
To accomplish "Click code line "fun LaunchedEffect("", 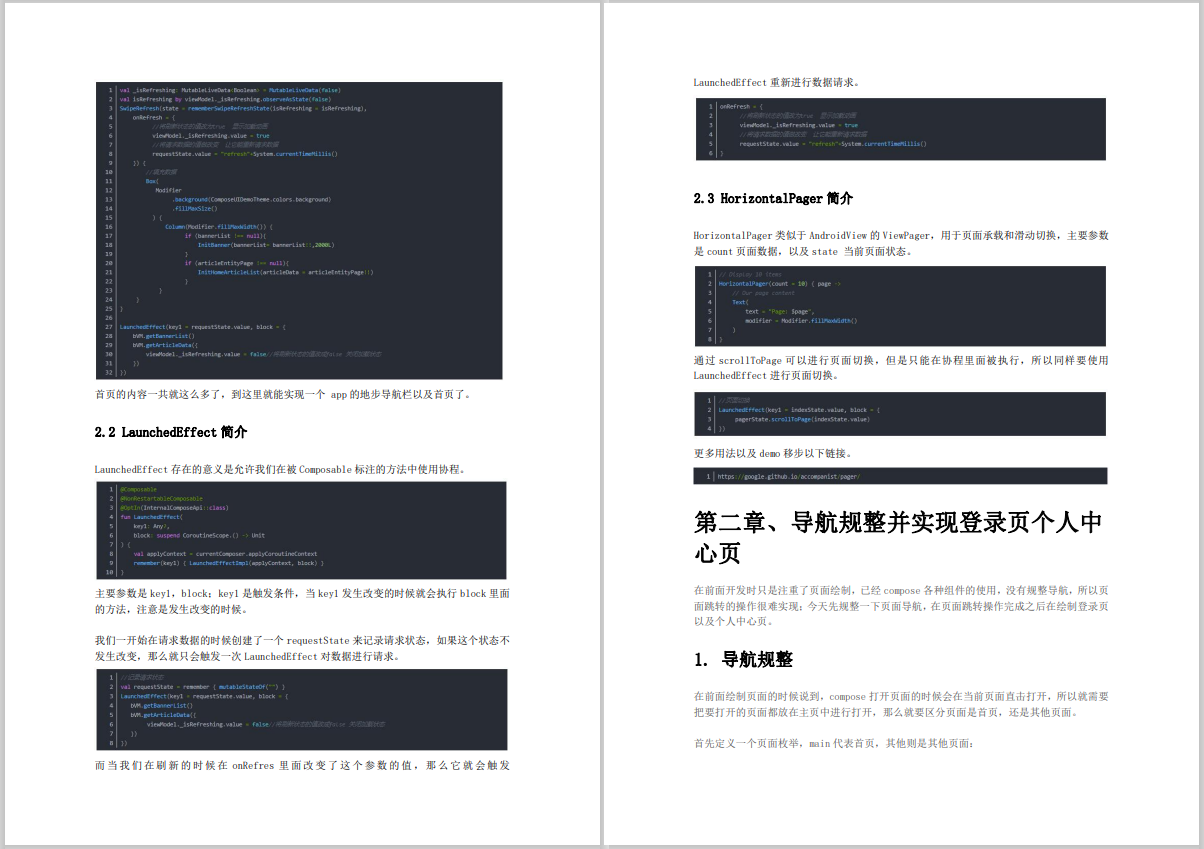I will pos(152,516).
